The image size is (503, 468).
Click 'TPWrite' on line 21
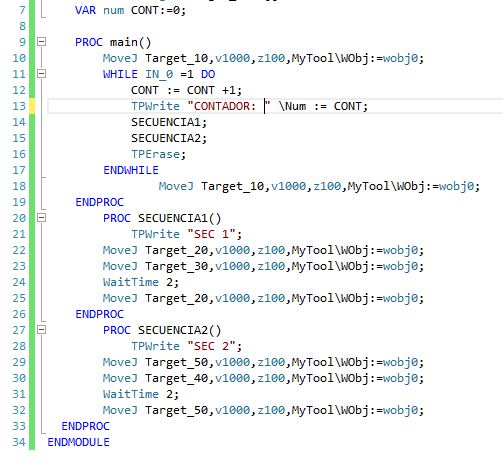tap(155, 234)
